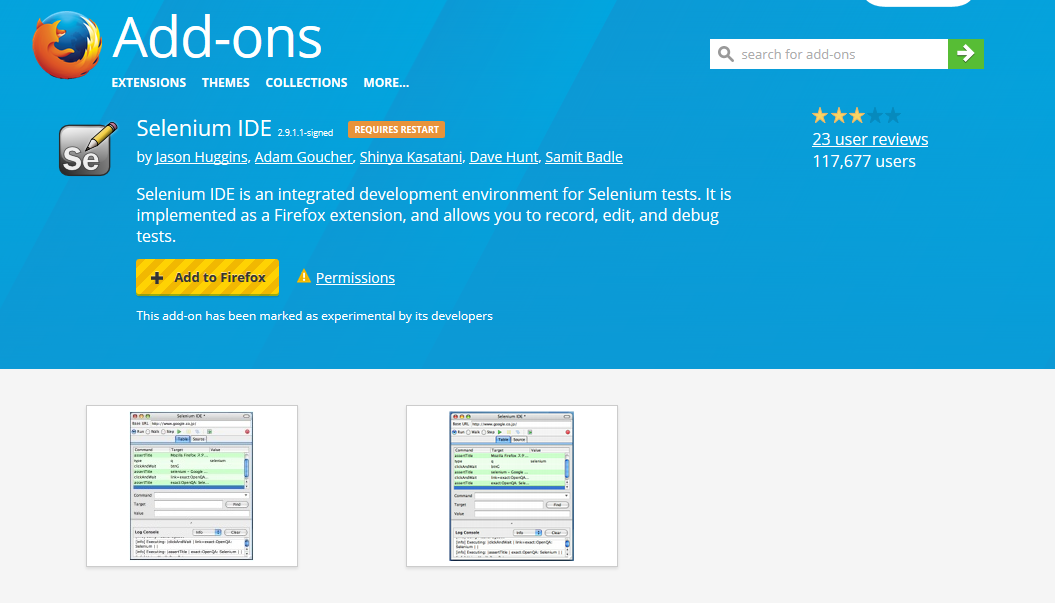Open author Samit Badle's profile
This screenshot has width=1055, height=612.
pyautogui.click(x=583, y=157)
